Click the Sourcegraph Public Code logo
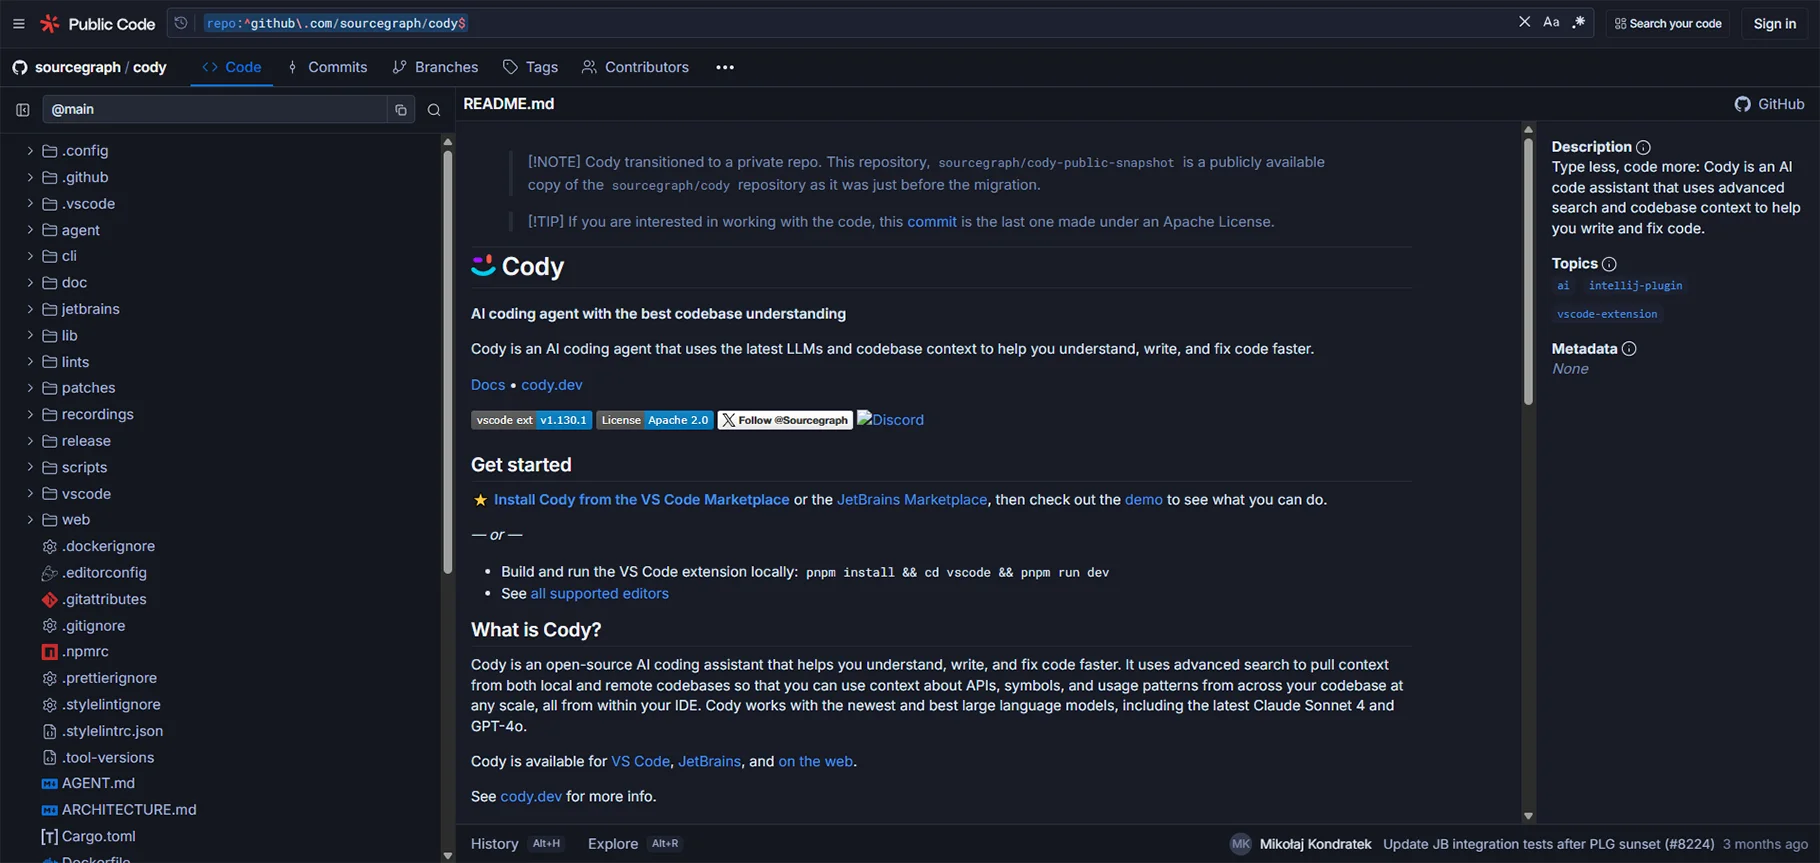 point(98,23)
